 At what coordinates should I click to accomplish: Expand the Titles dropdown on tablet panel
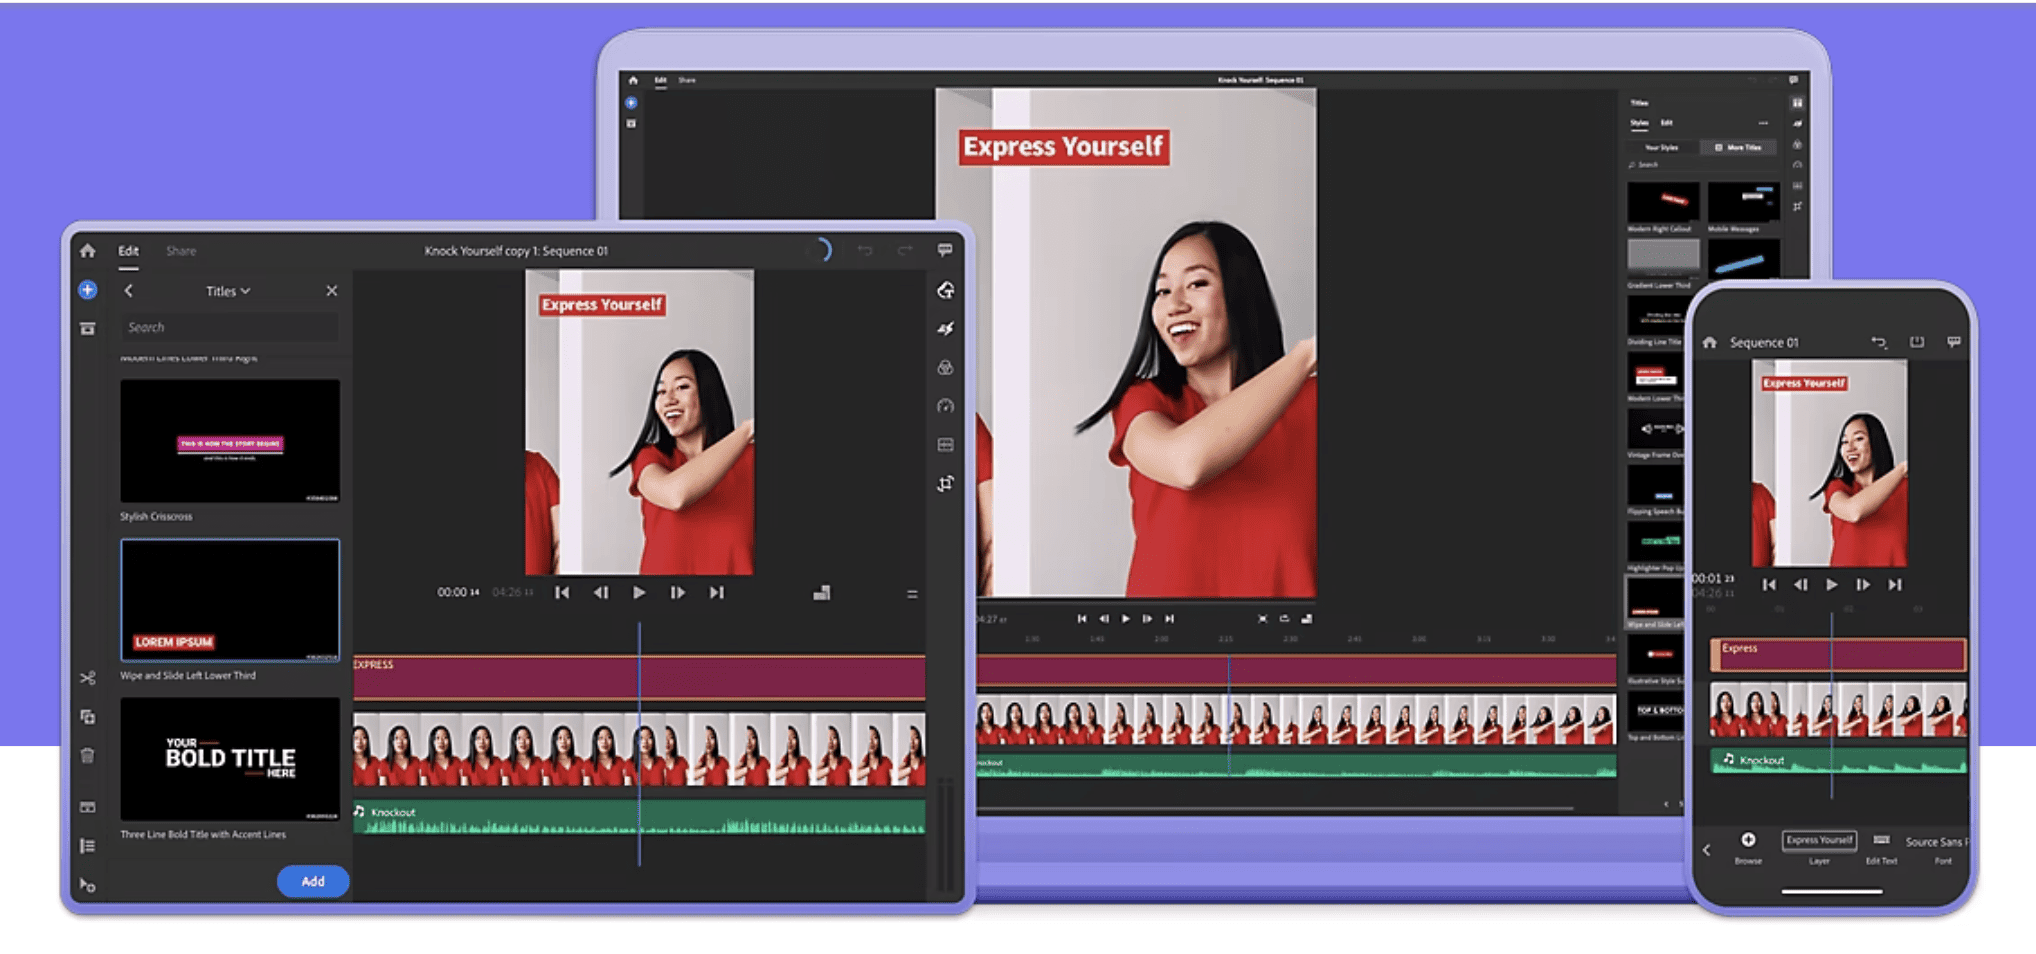click(228, 291)
